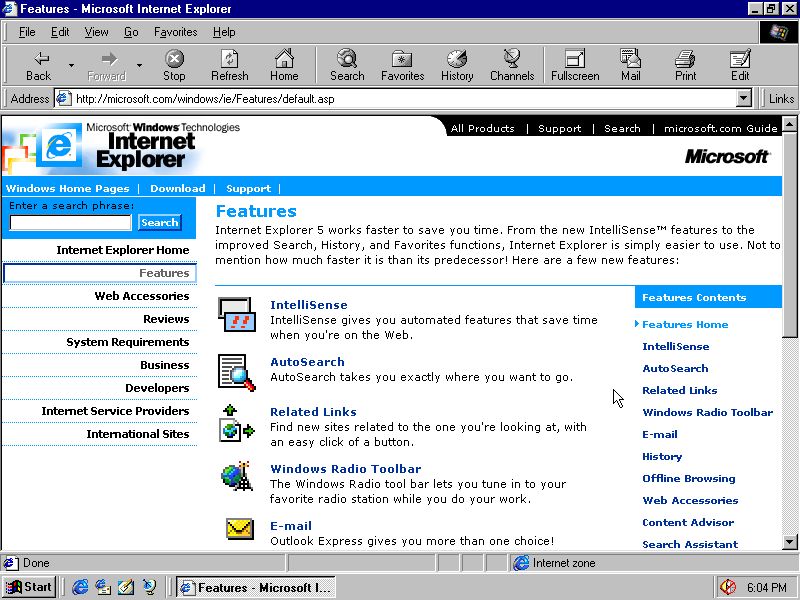Open the Go menu
The height and width of the screenshot is (600, 800).
(131, 32)
